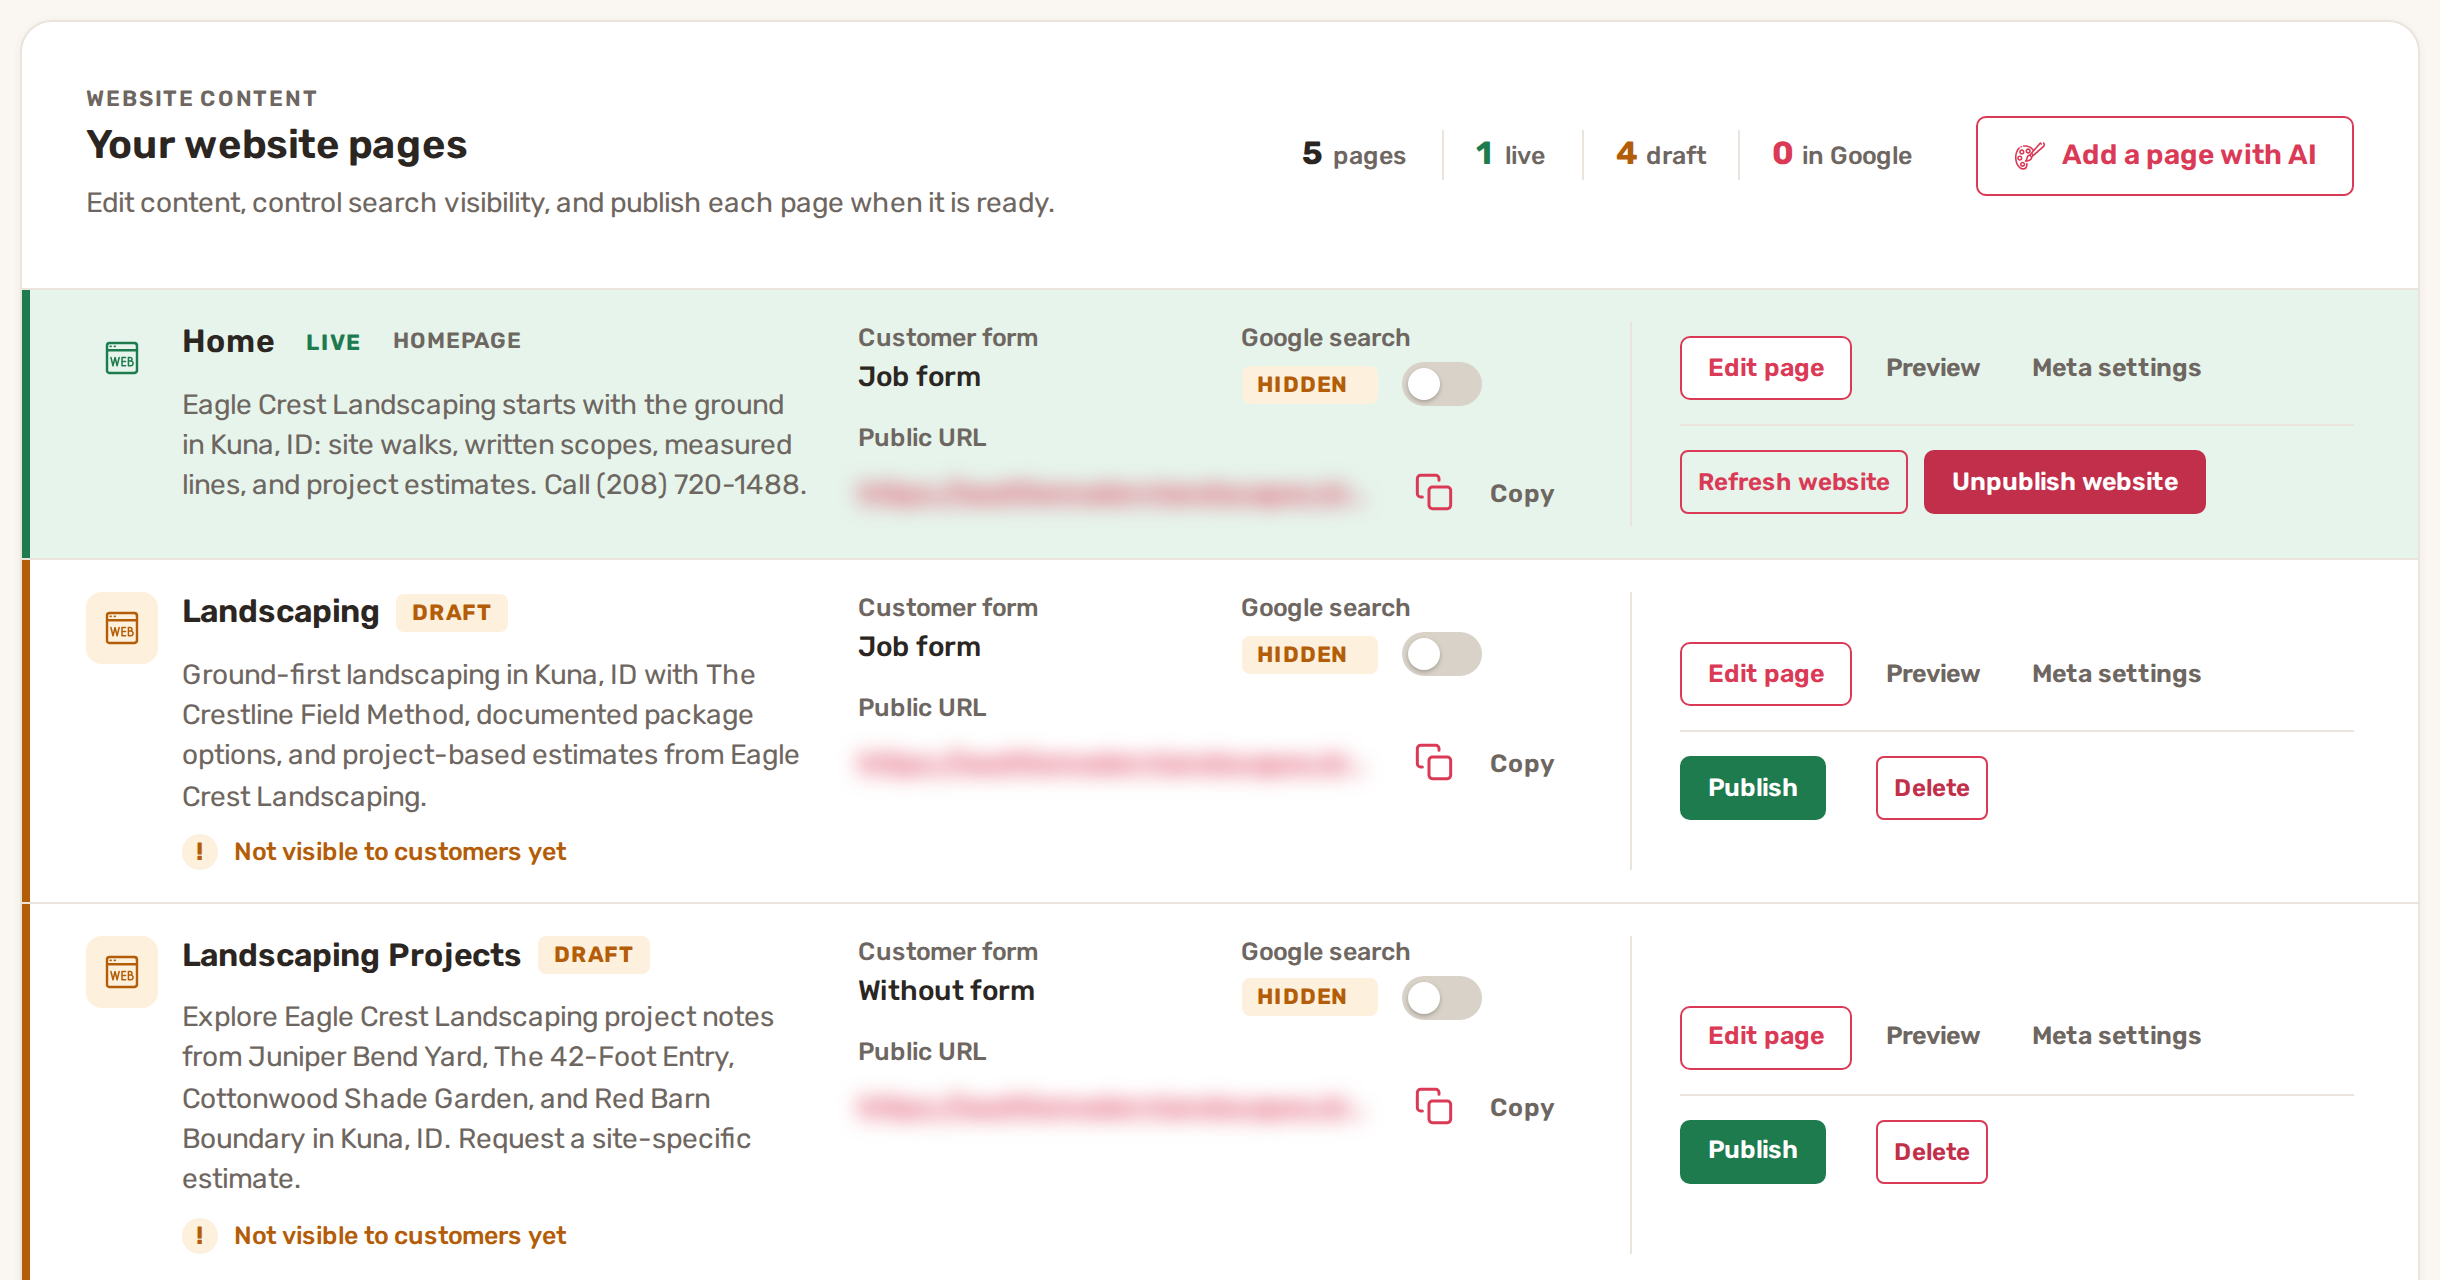This screenshot has width=2440, height=1280.
Task: Unpublish the website
Action: [2064, 482]
